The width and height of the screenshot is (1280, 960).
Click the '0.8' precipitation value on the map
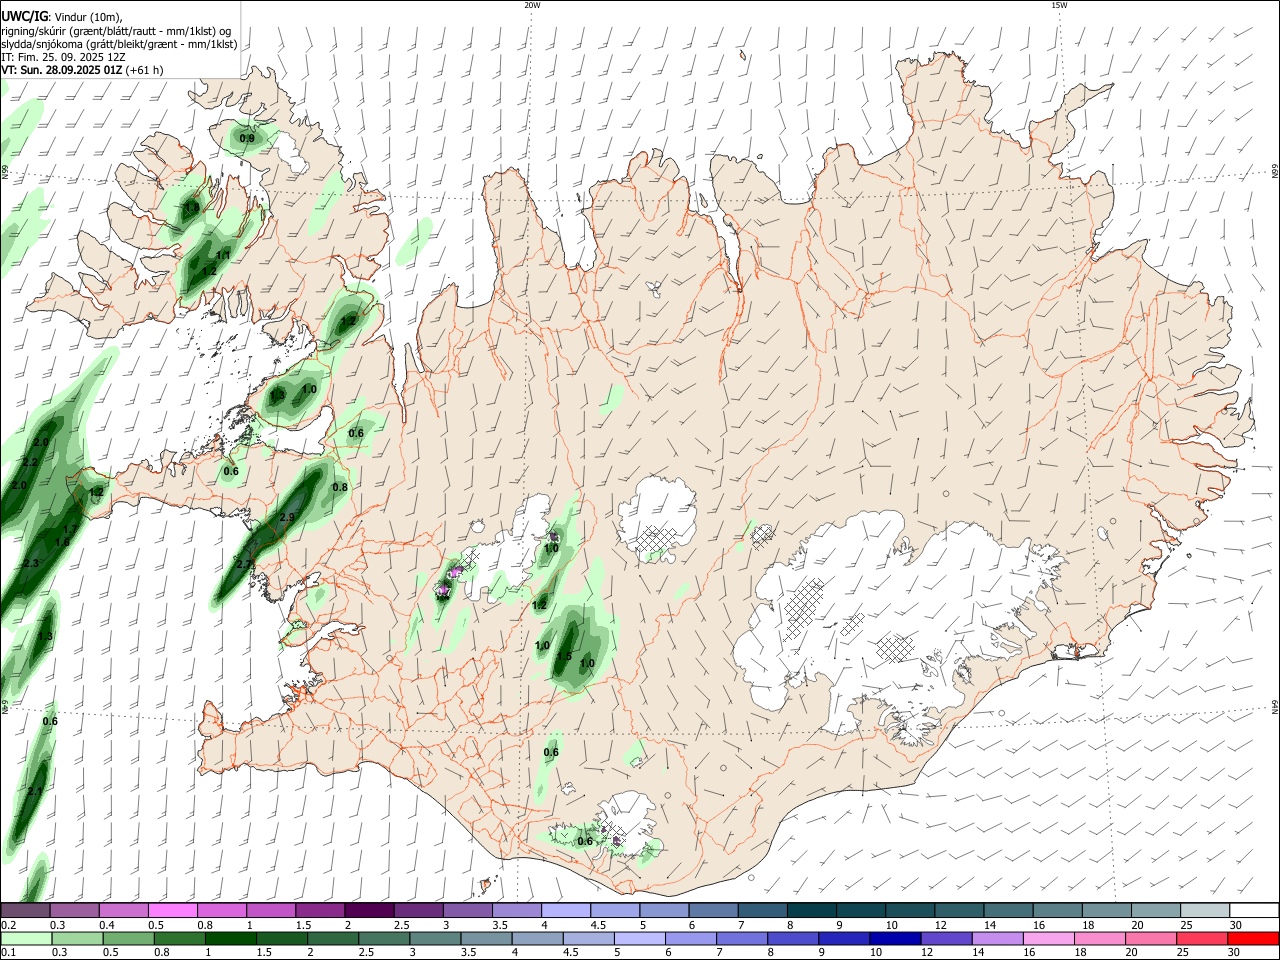point(340,488)
